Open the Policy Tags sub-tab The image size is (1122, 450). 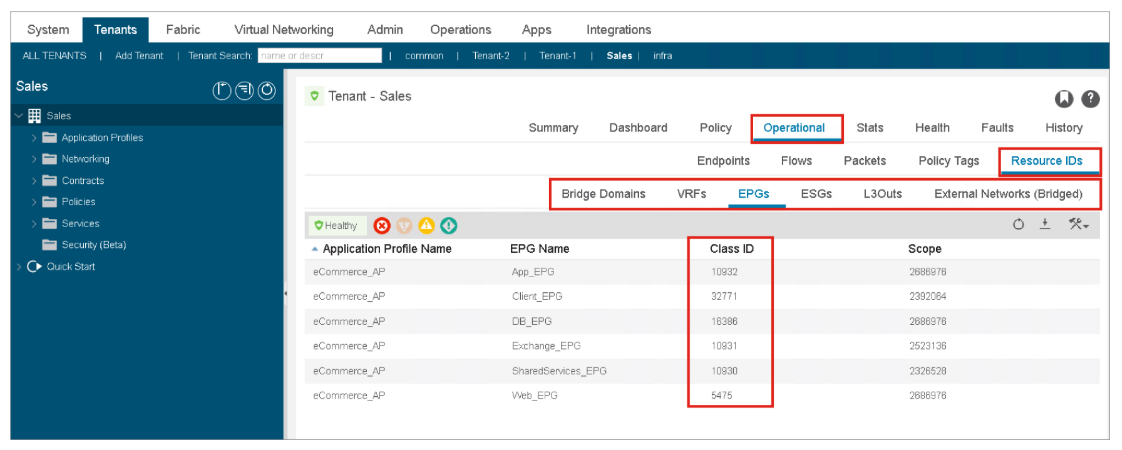coord(949,160)
